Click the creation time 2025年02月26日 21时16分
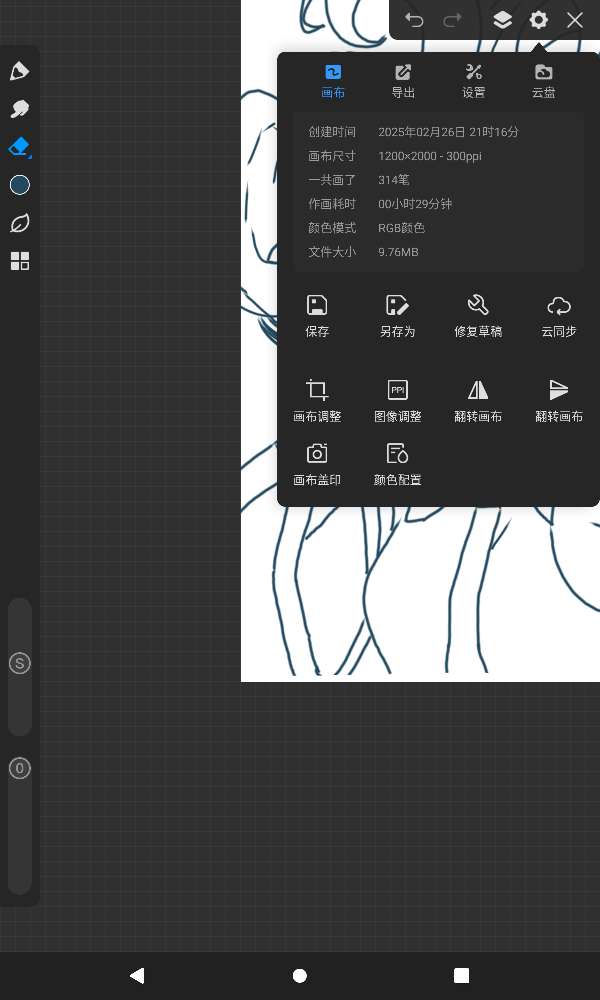Viewport: 600px width, 1000px height. pyautogui.click(x=448, y=132)
